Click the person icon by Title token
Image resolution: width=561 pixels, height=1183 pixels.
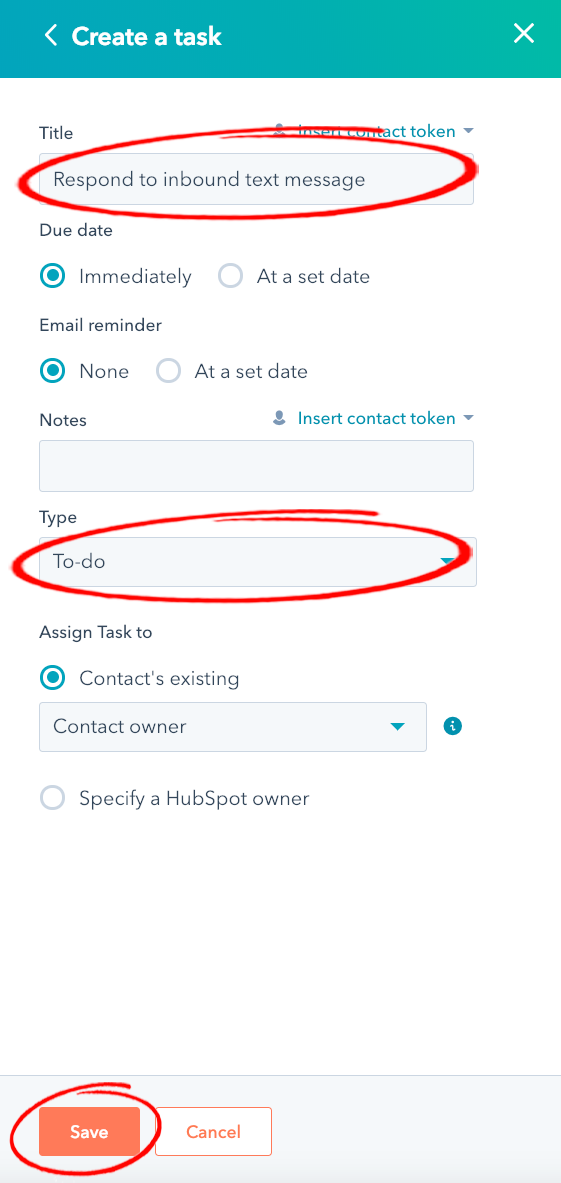tap(280, 131)
